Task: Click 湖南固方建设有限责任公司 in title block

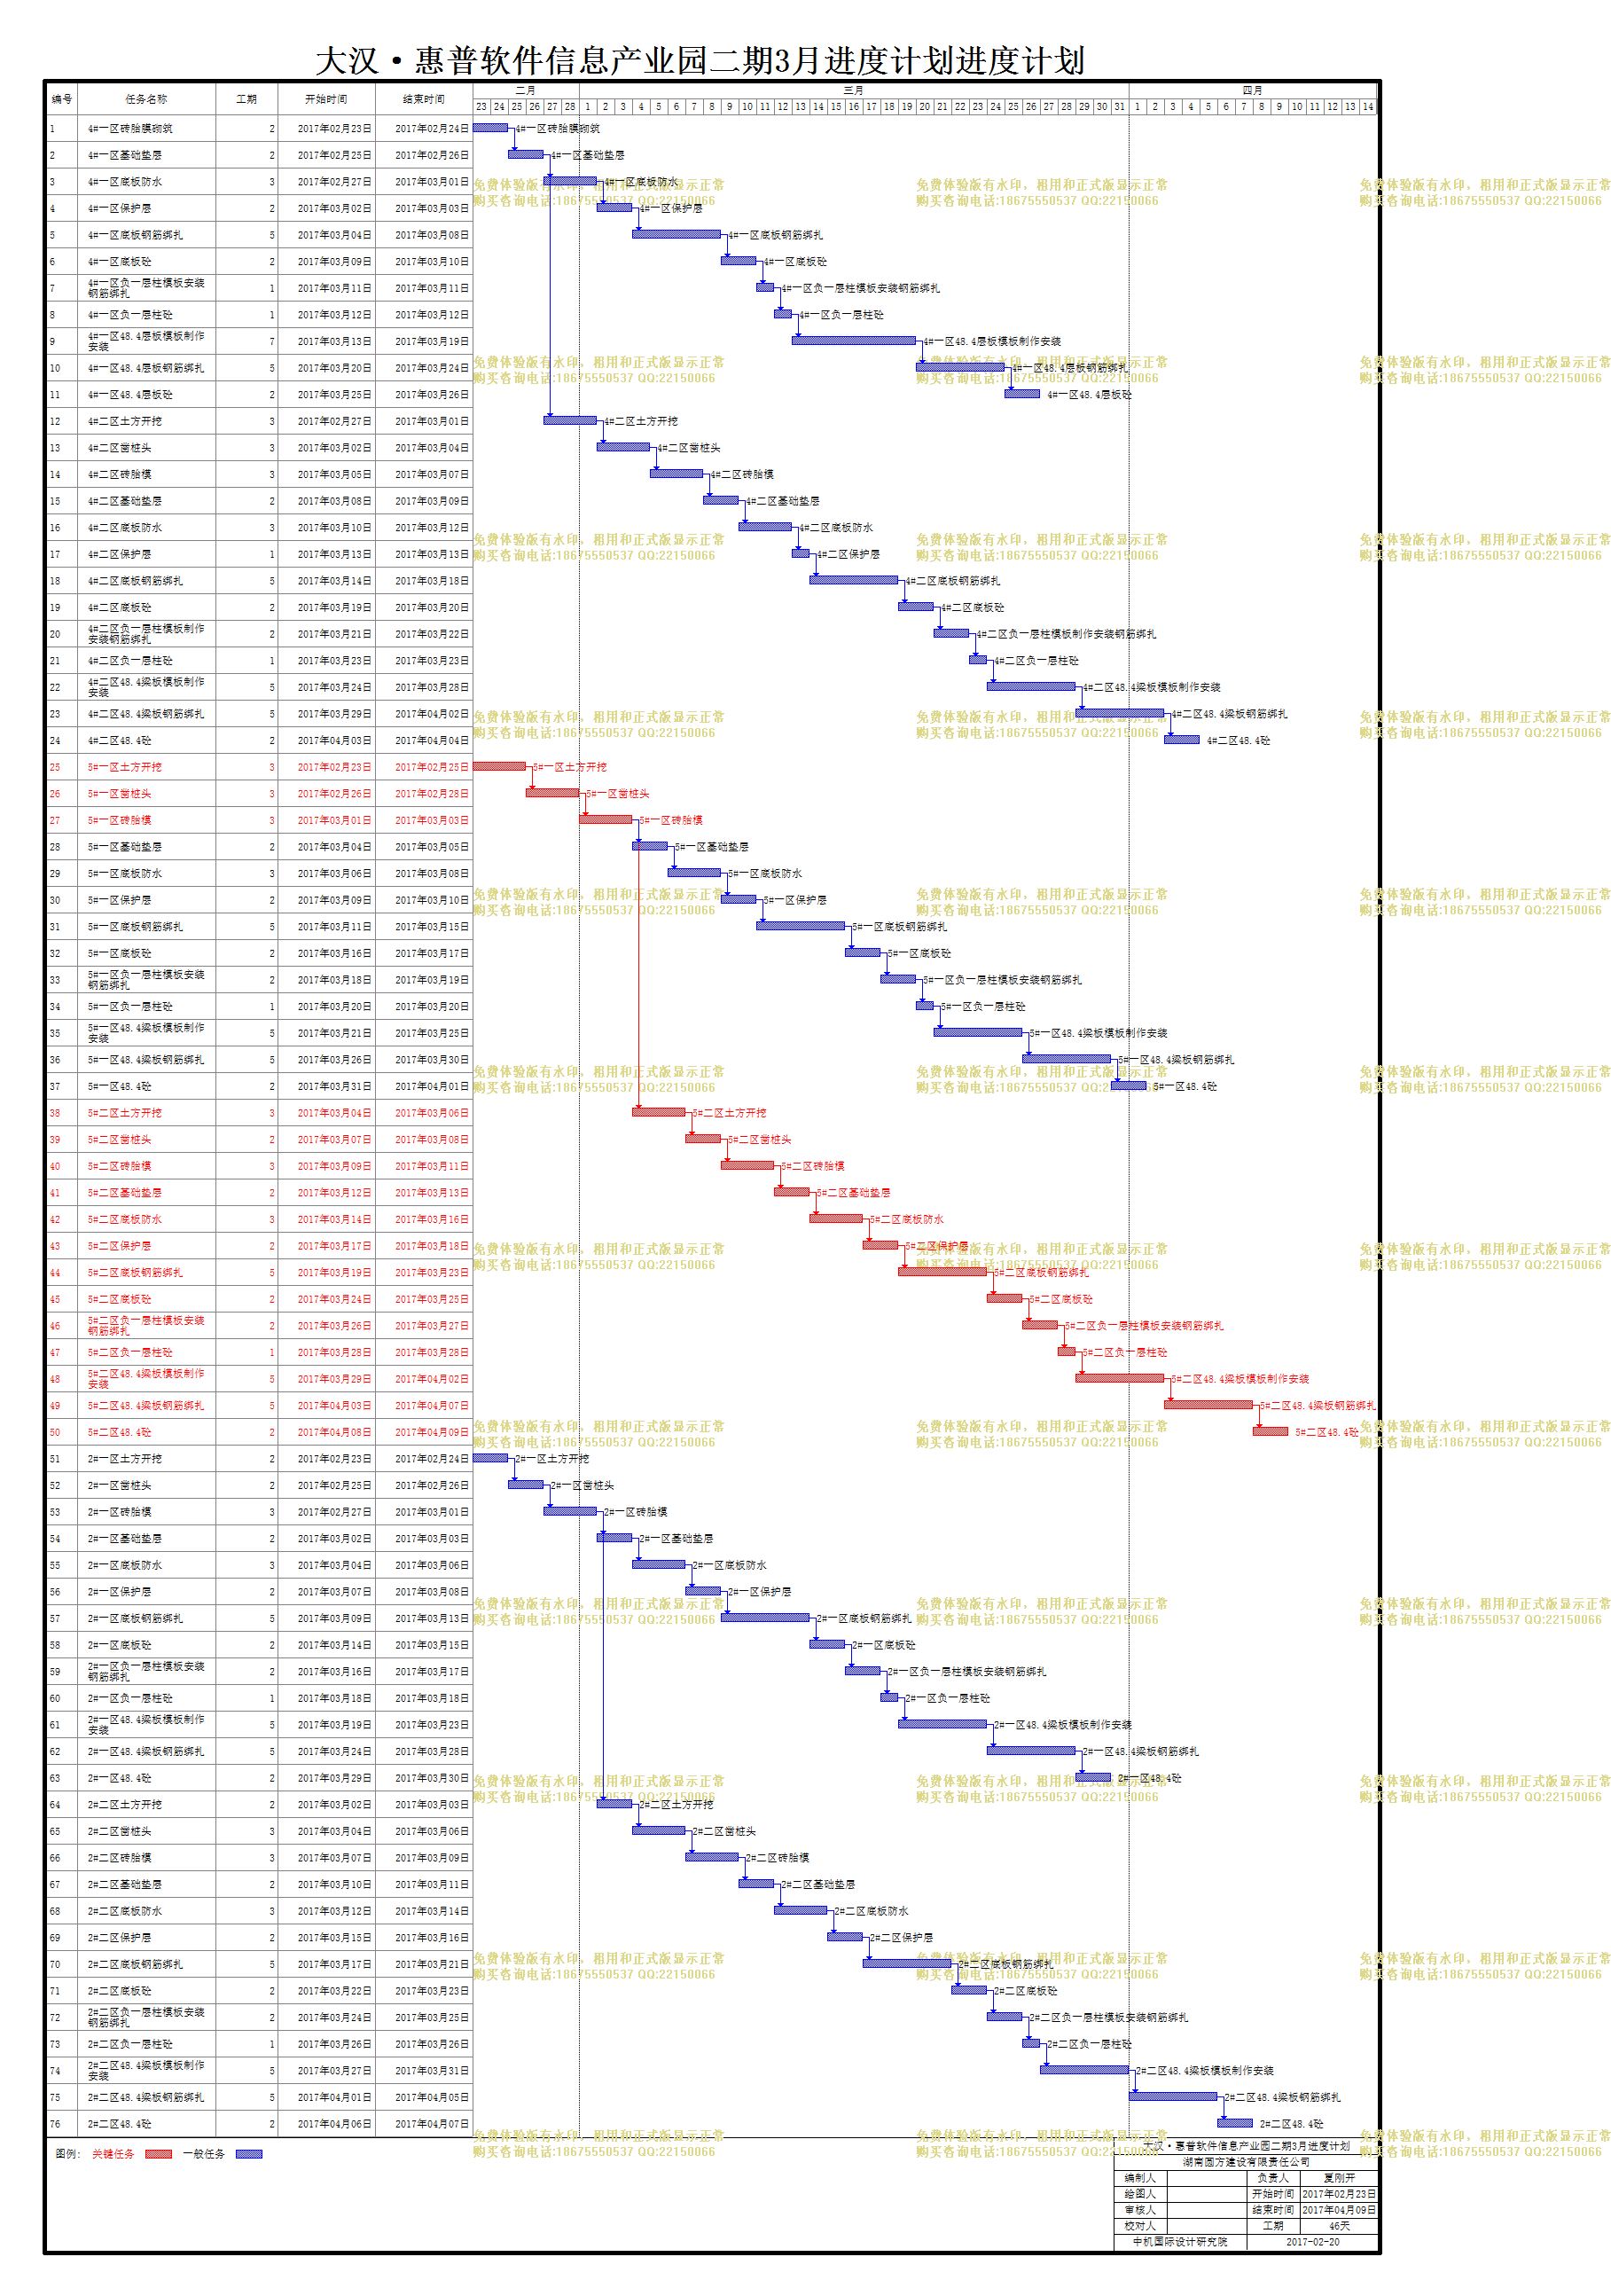Action: (x=1246, y=2162)
